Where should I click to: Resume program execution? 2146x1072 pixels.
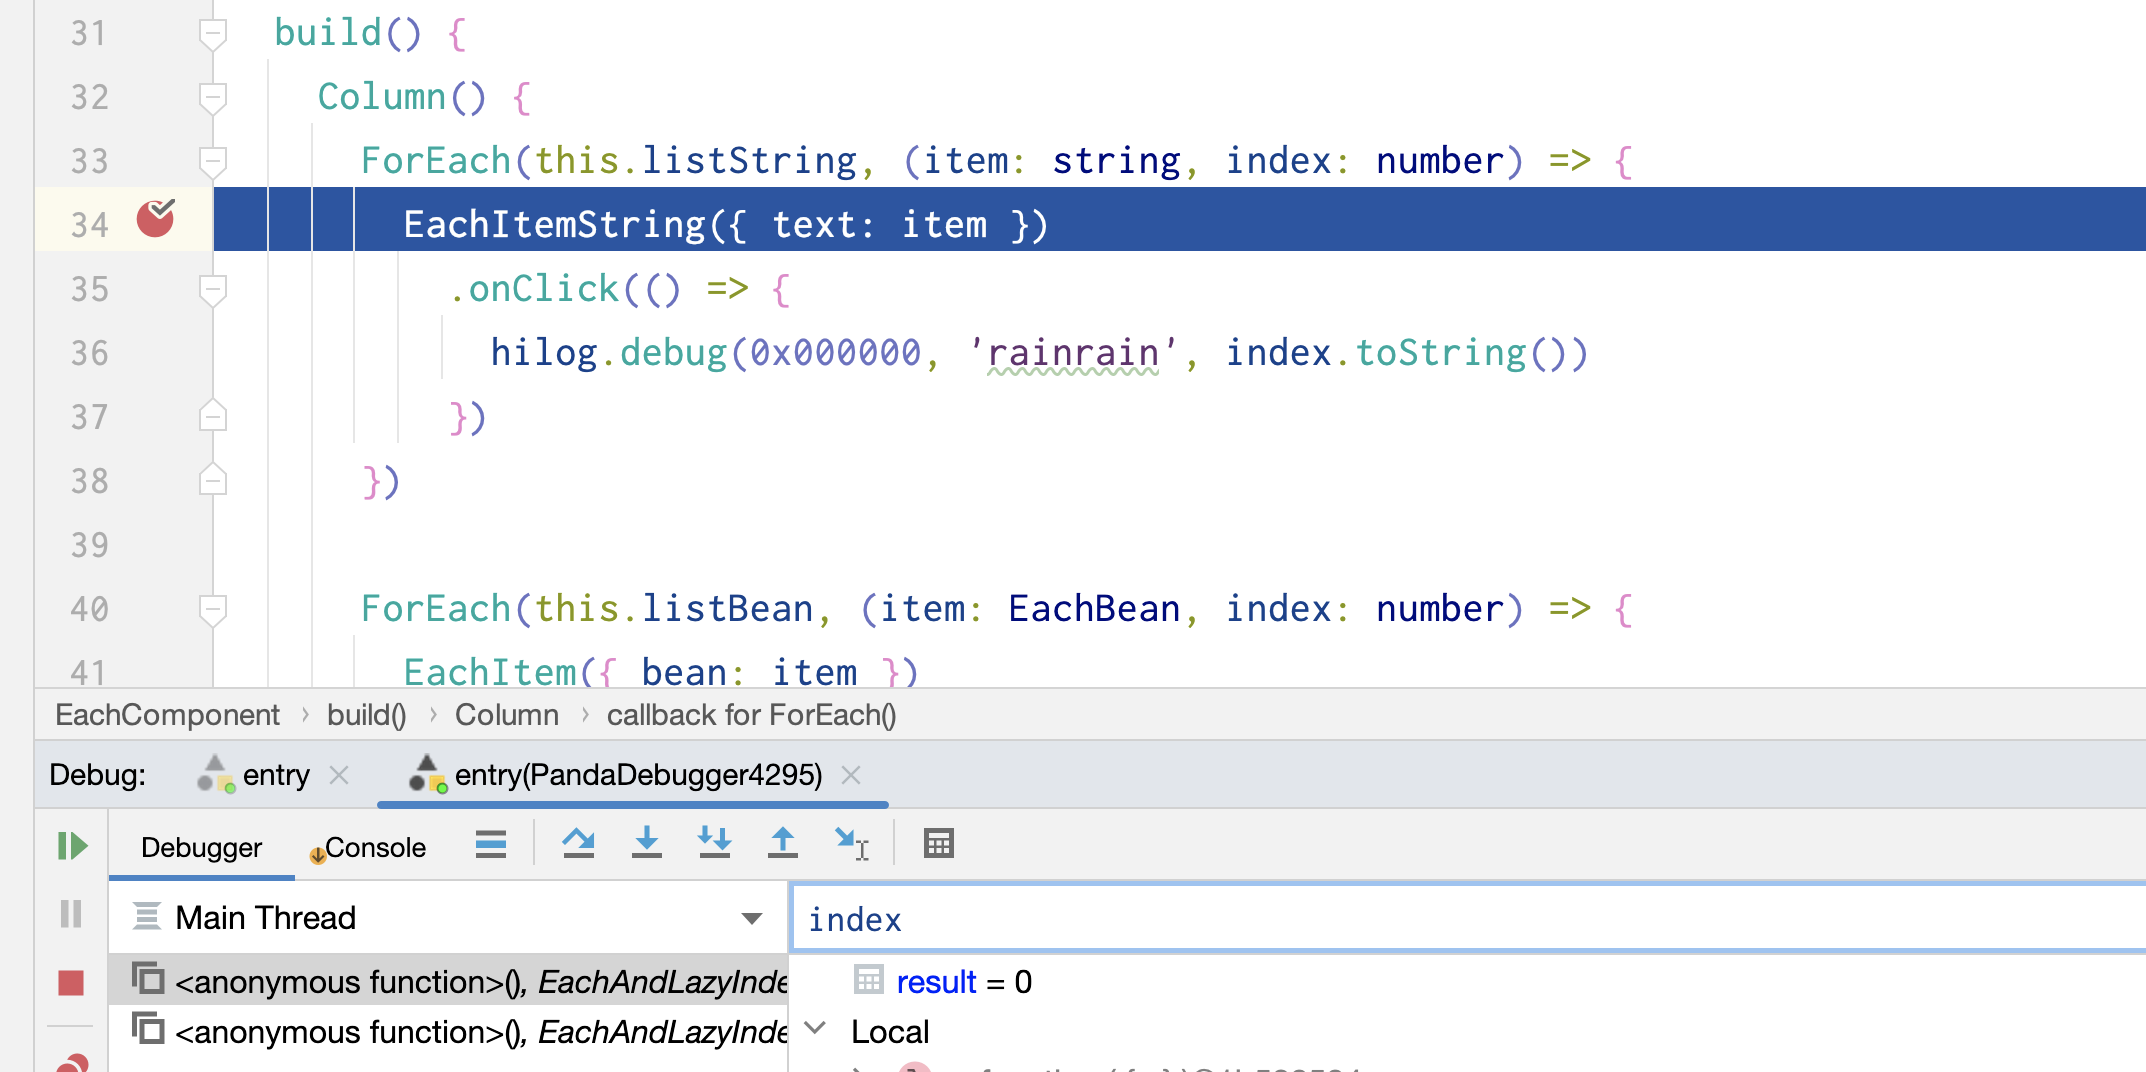point(72,846)
